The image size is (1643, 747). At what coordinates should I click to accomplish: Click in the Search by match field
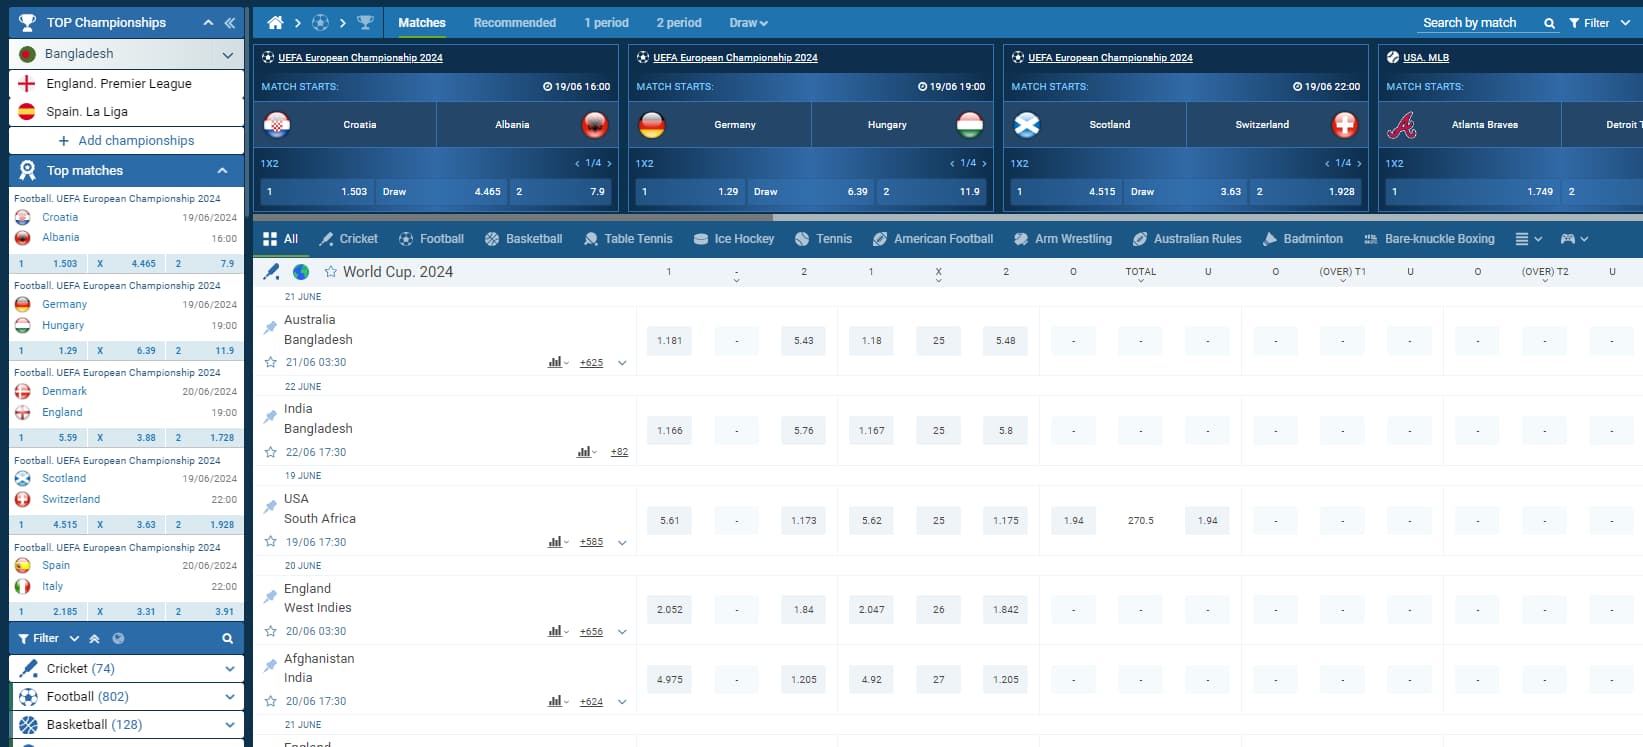tap(1478, 23)
